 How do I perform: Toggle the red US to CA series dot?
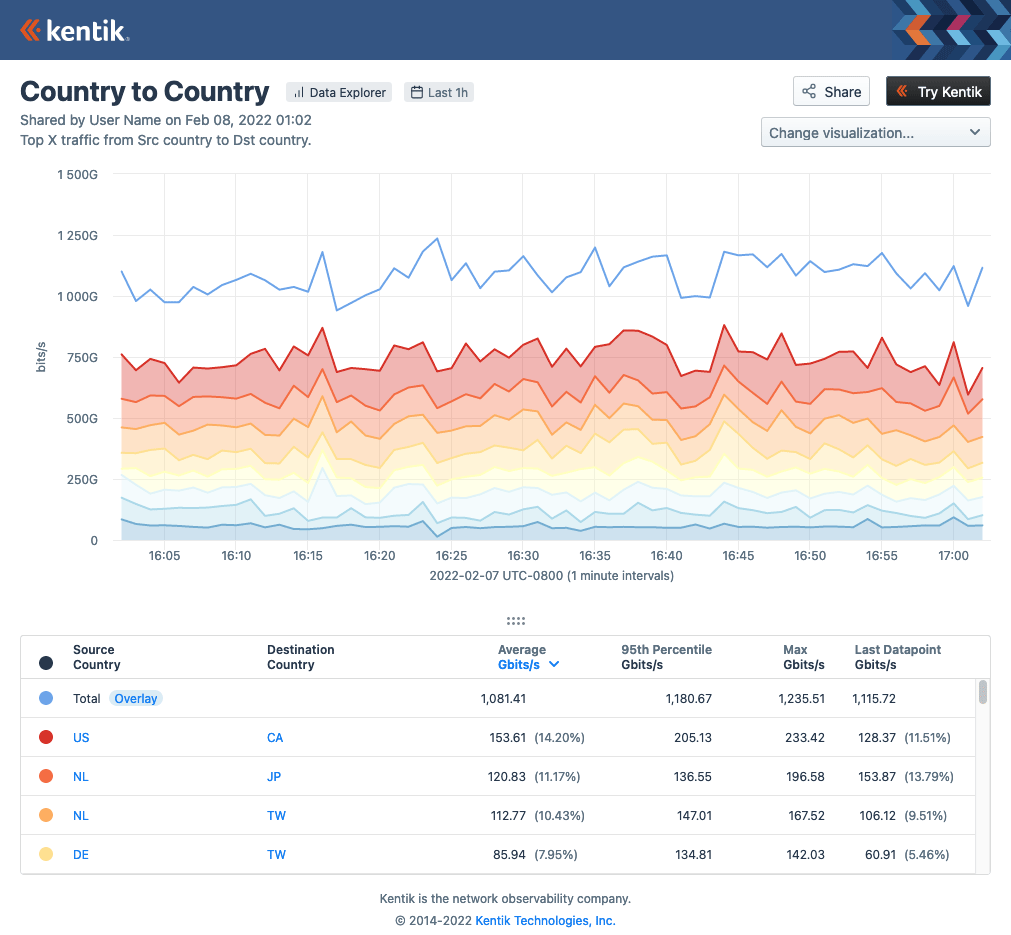pos(44,737)
